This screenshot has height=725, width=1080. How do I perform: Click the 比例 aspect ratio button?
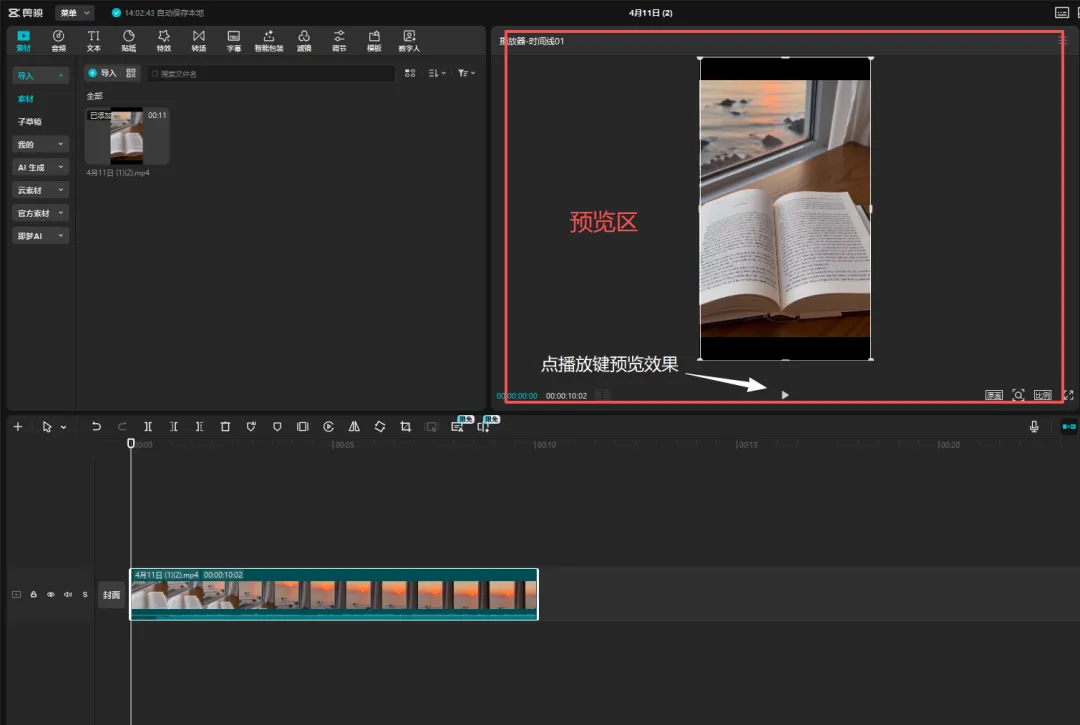click(x=1043, y=395)
